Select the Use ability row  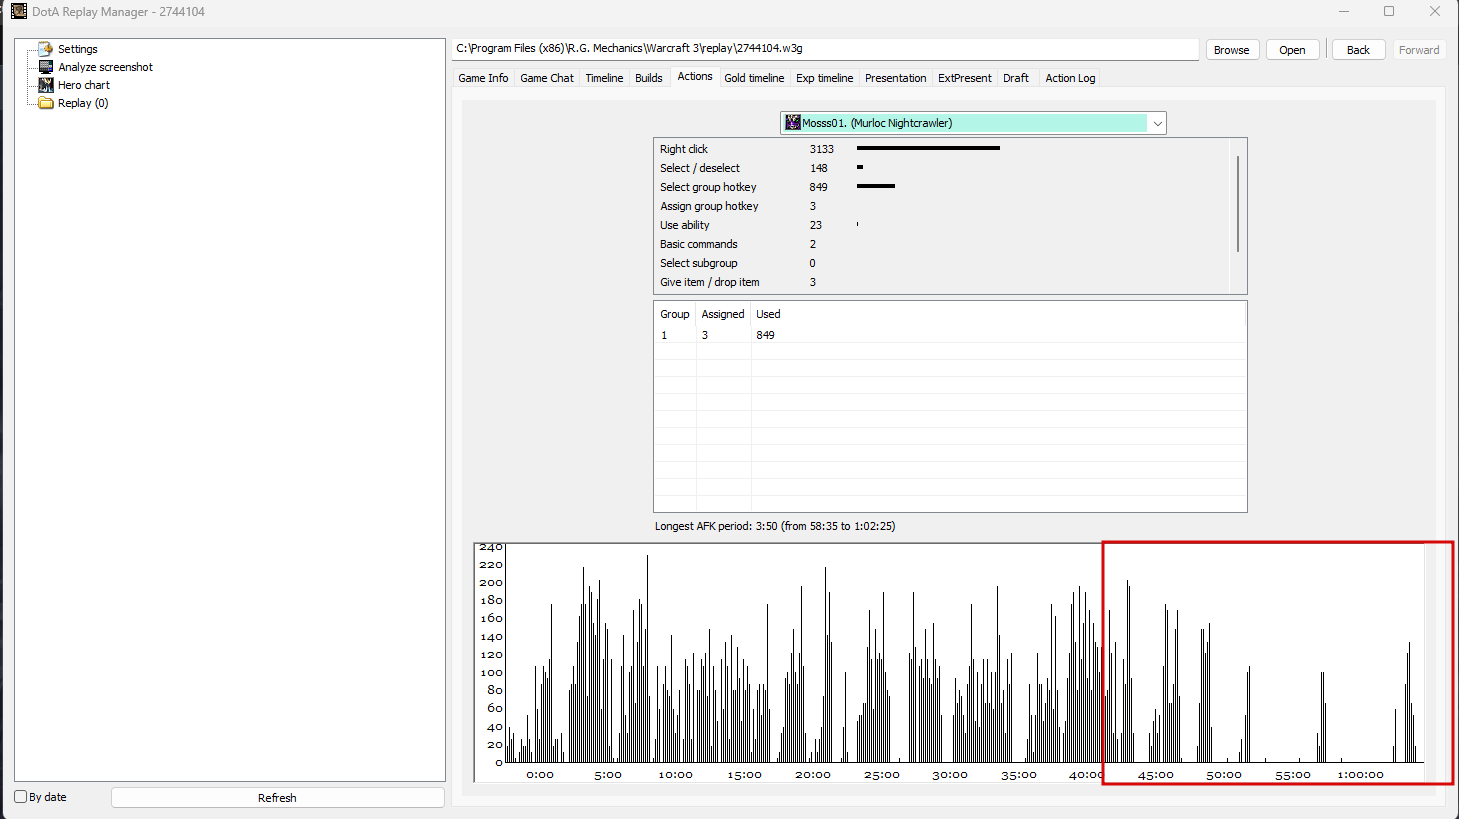(x=943, y=225)
